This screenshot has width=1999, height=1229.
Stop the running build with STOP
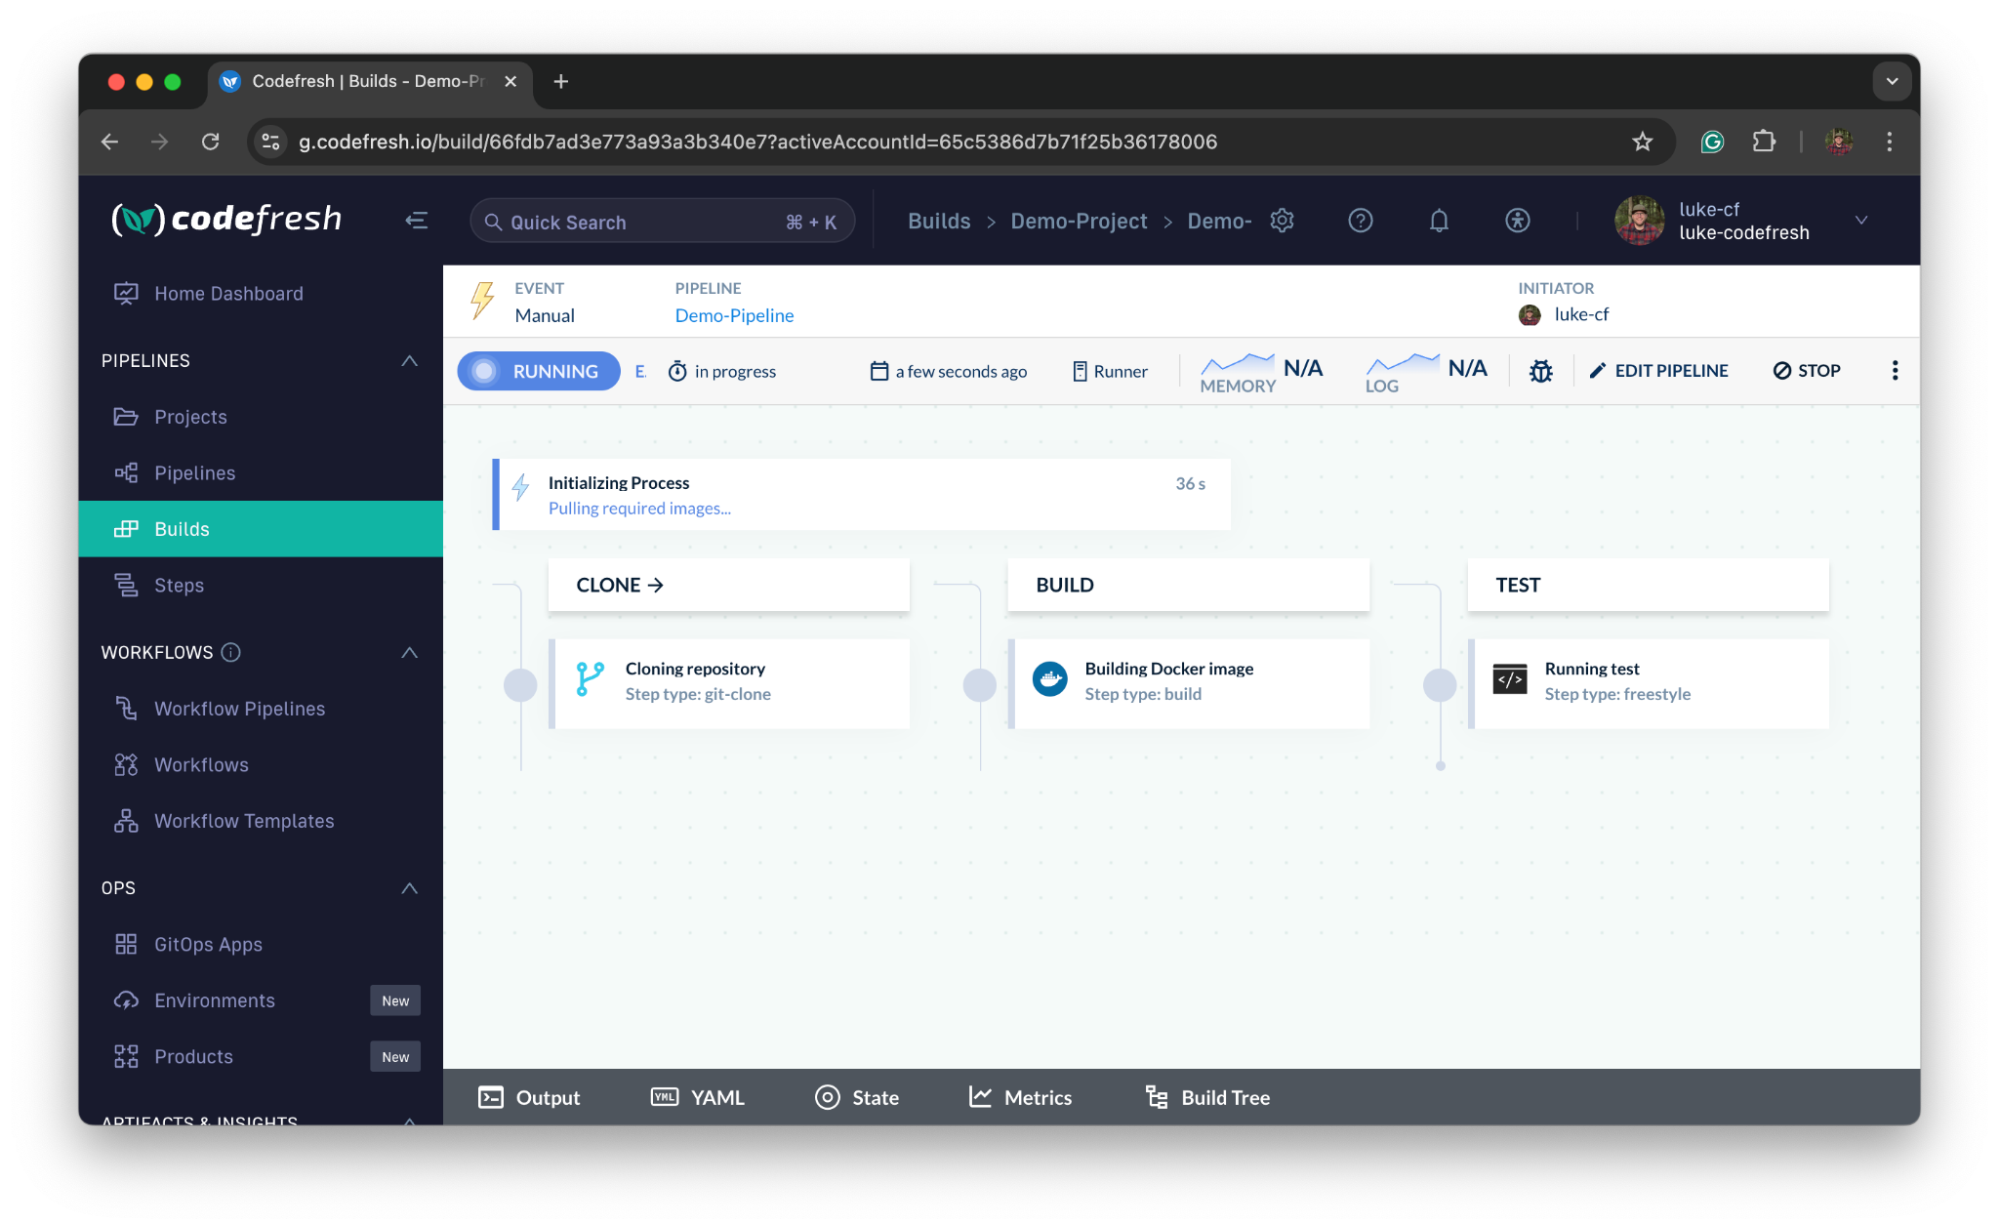1806,370
